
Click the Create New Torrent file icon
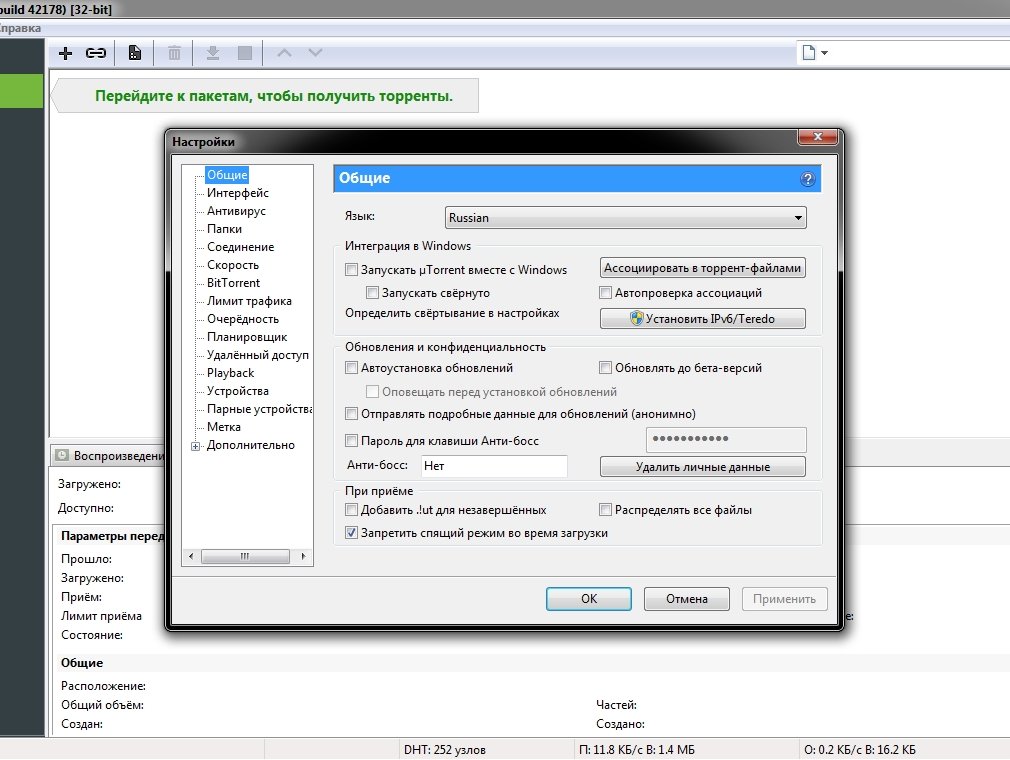coord(135,53)
